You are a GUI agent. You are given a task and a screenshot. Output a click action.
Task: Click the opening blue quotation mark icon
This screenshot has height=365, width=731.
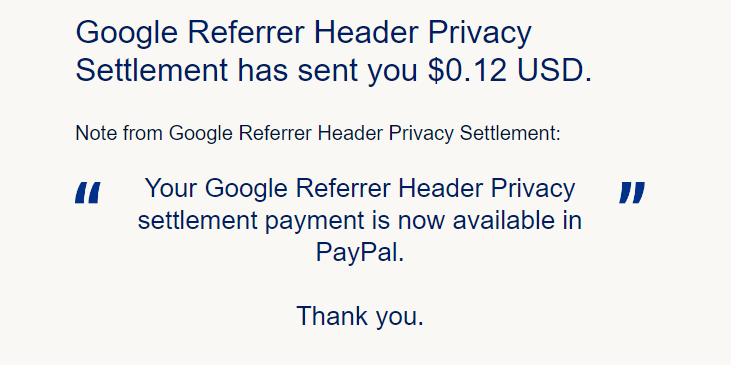point(88,193)
